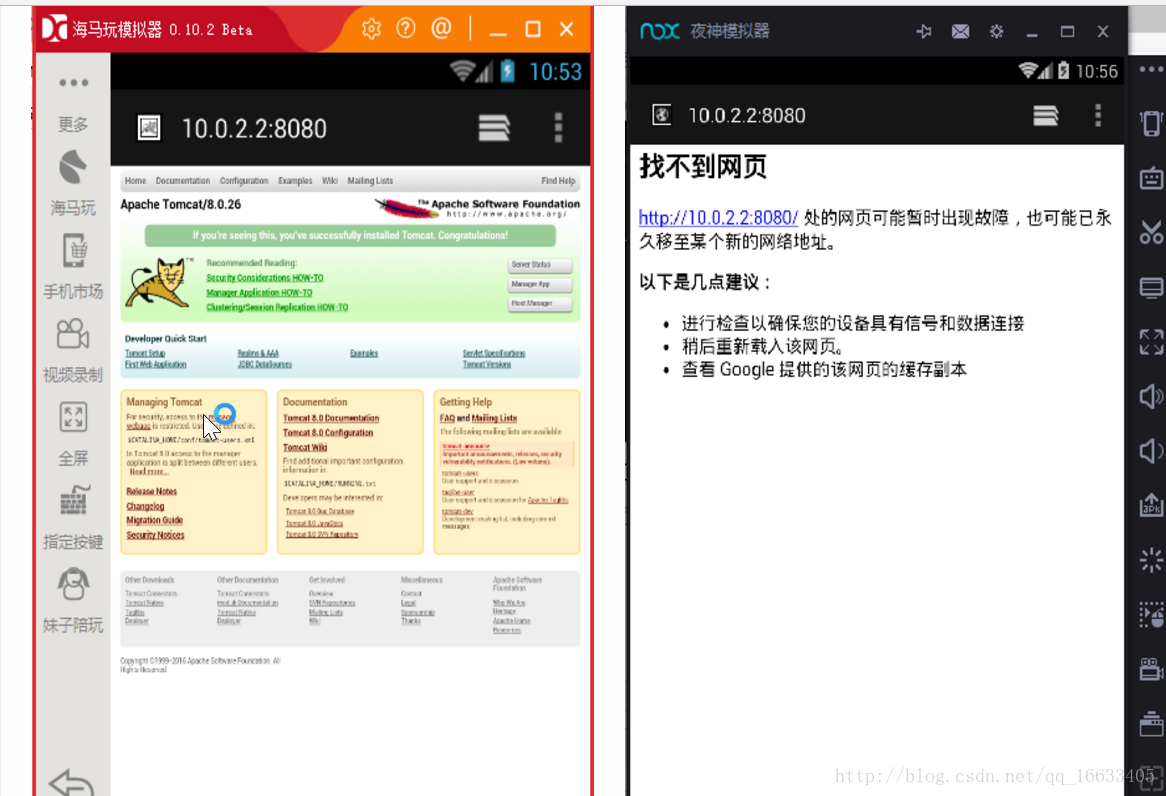Open Configuration in Tomcat nav bar
This screenshot has height=796, width=1166.
[244, 181]
